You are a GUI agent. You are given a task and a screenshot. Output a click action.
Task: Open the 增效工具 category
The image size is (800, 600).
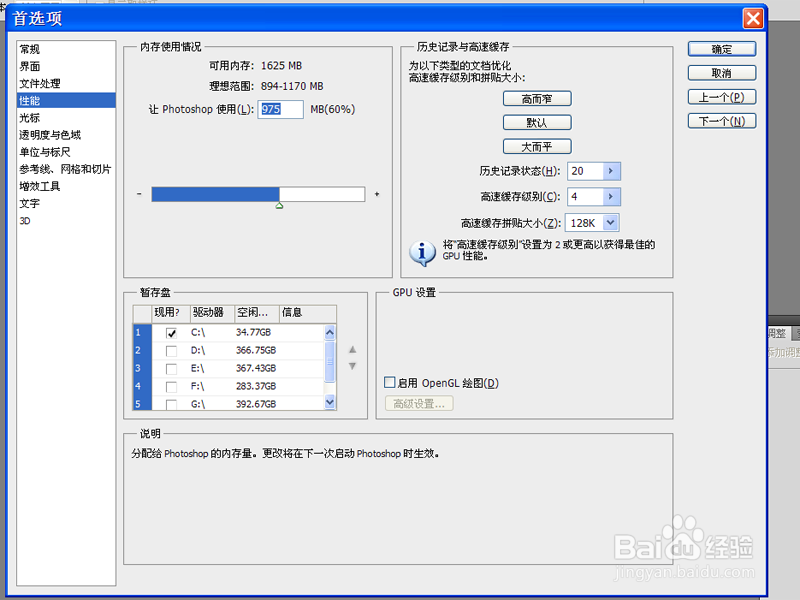[x=40, y=186]
